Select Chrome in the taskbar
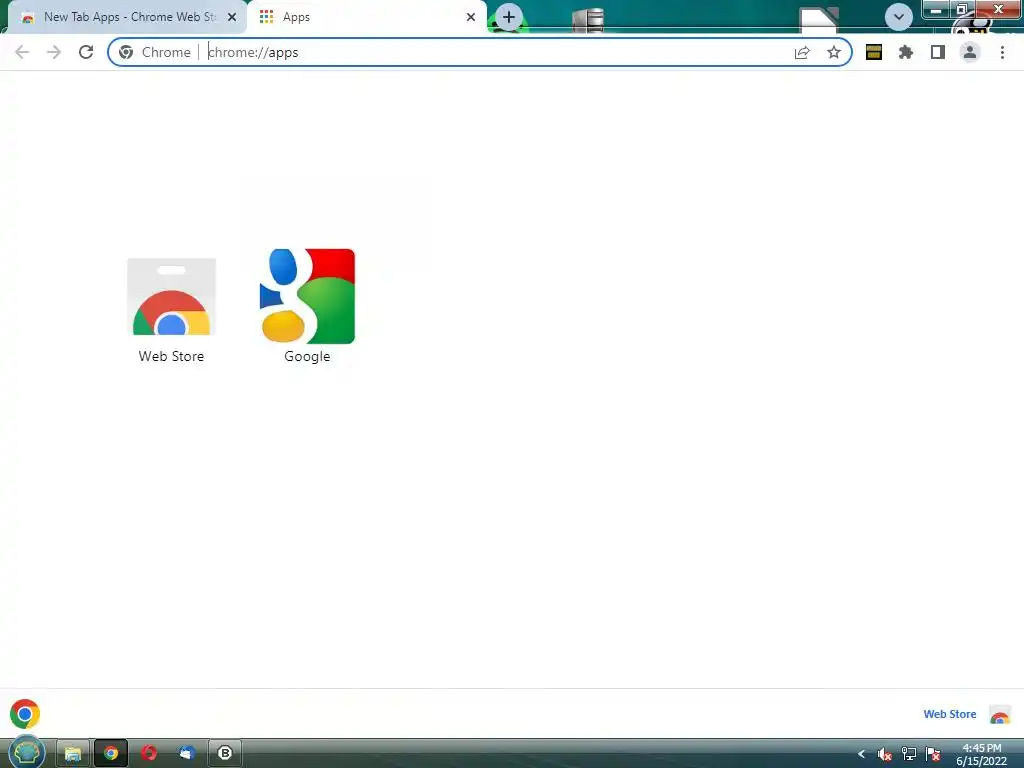This screenshot has width=1024, height=768. (x=111, y=753)
